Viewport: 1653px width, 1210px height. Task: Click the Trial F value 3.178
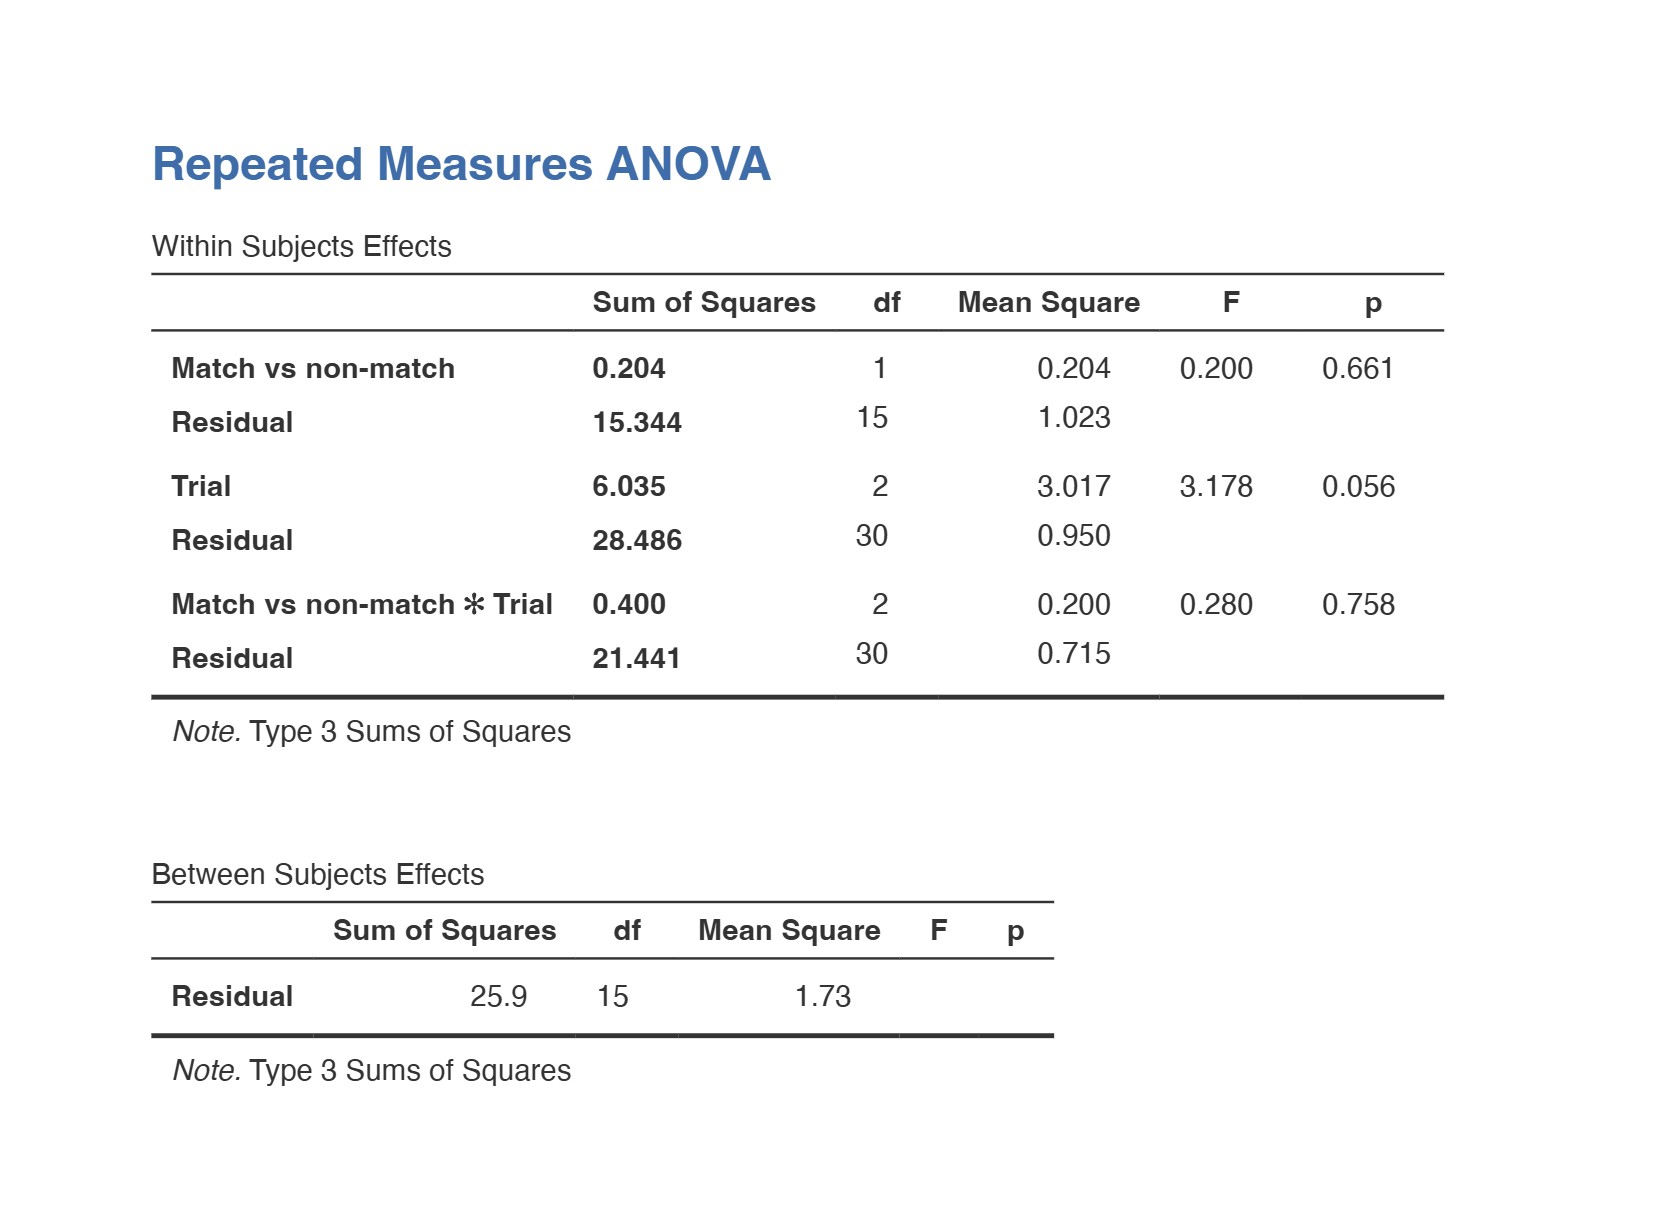tap(1215, 487)
